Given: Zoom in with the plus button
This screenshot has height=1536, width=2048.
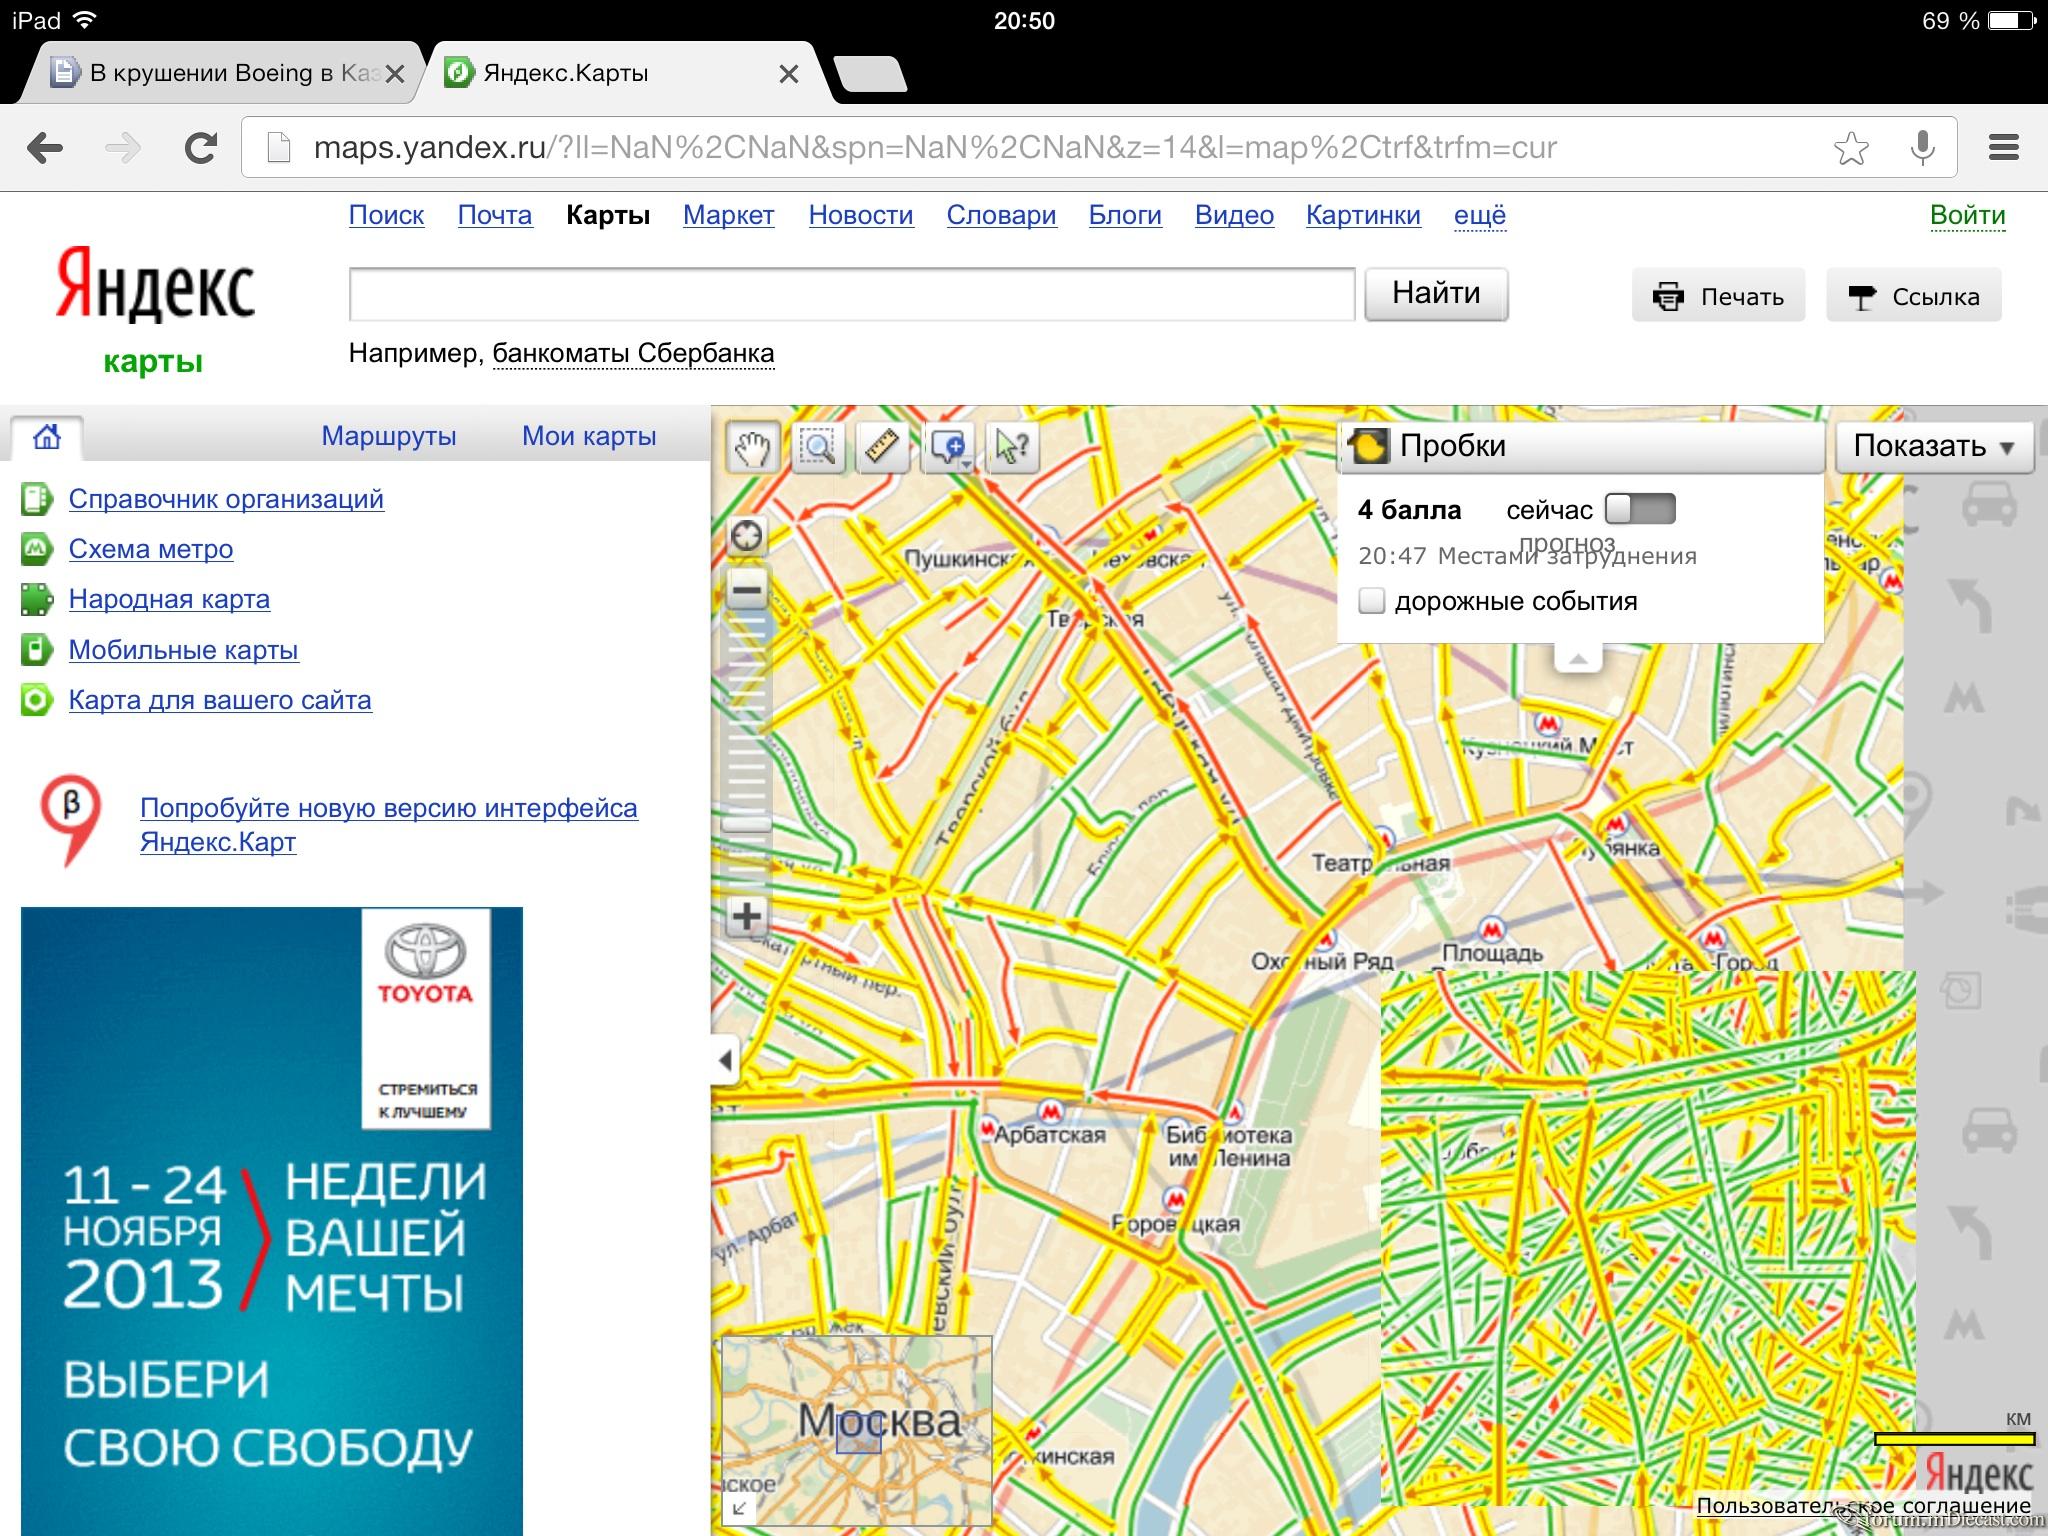Looking at the screenshot, I should [747, 915].
